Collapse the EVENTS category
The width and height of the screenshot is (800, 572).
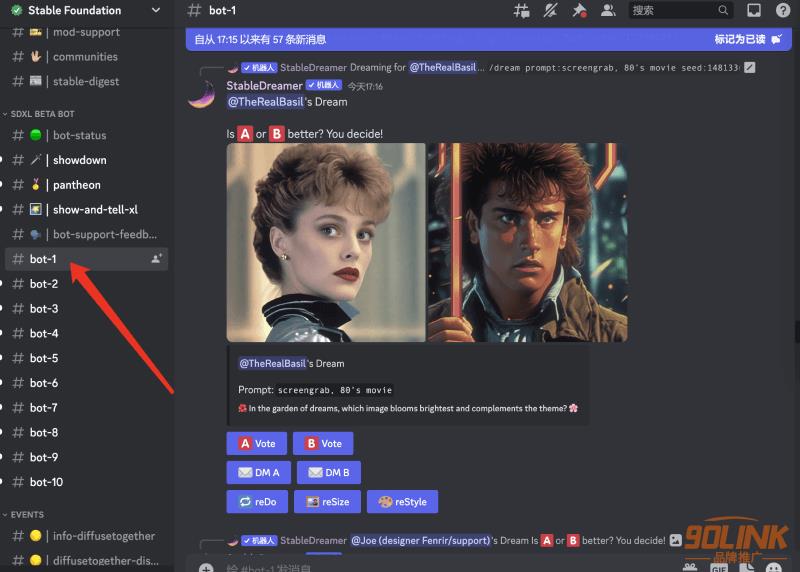point(23,515)
